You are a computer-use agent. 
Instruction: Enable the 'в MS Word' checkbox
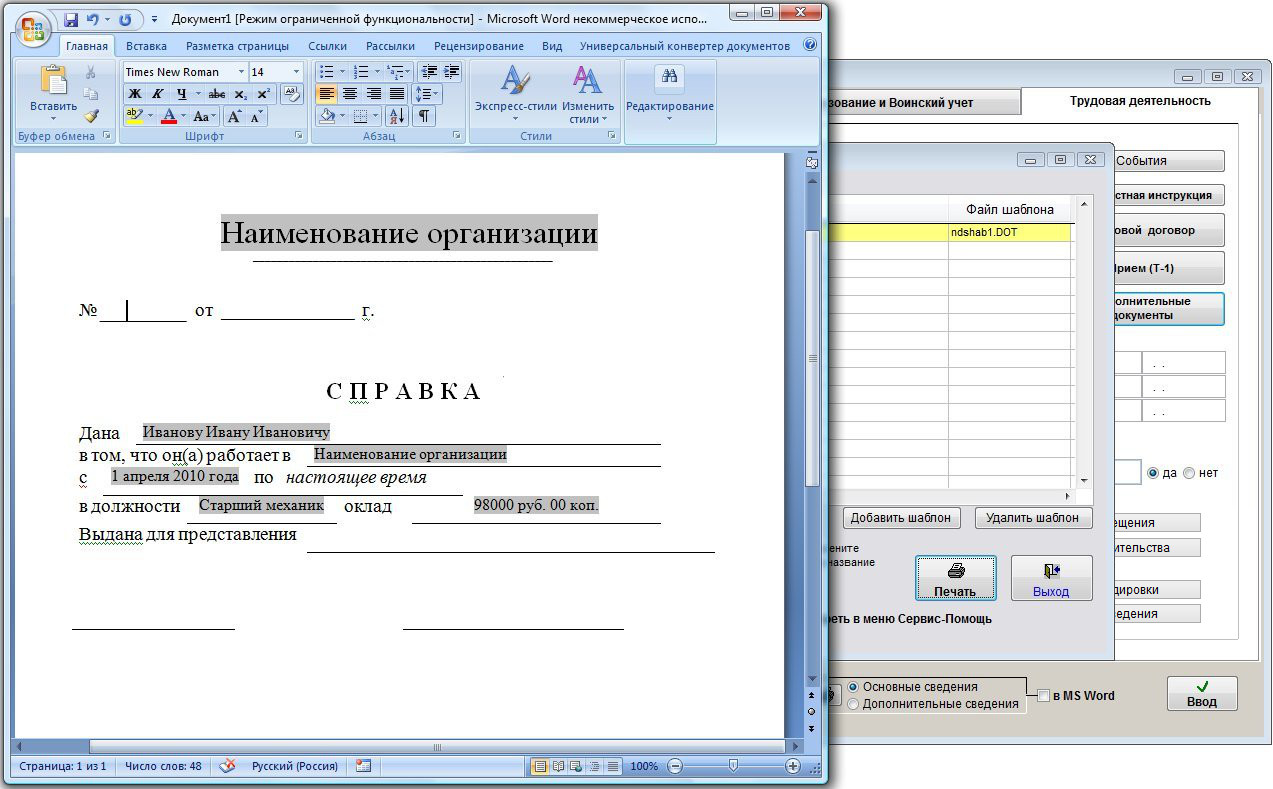click(1044, 696)
